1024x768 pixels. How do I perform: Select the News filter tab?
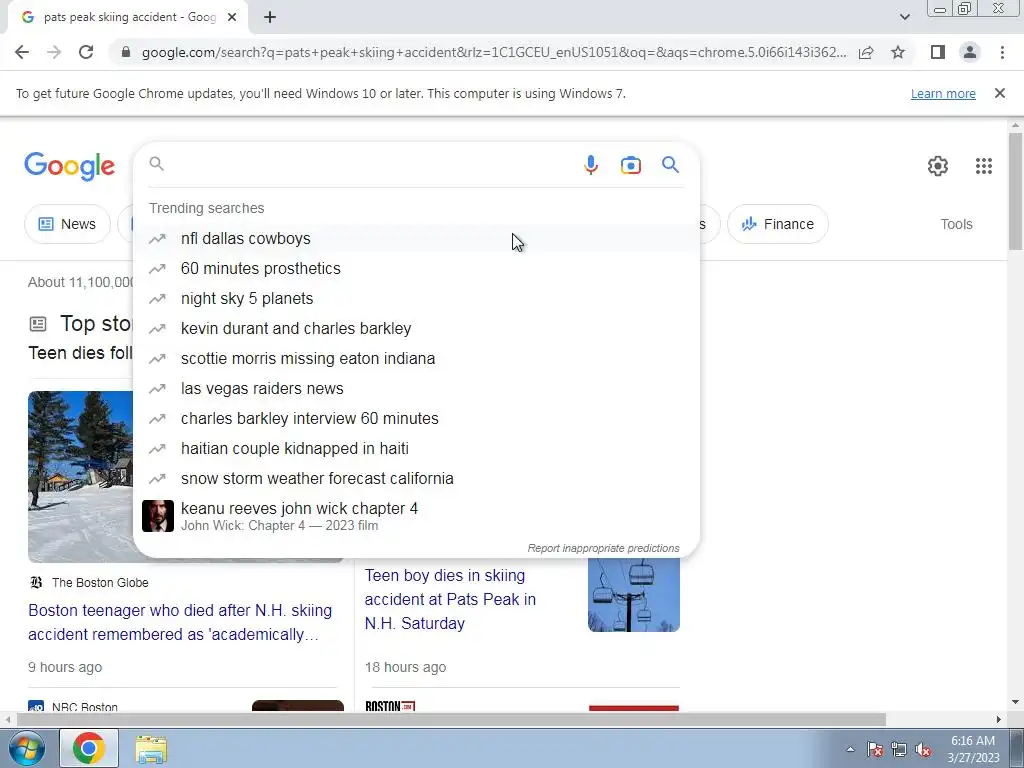(x=67, y=224)
